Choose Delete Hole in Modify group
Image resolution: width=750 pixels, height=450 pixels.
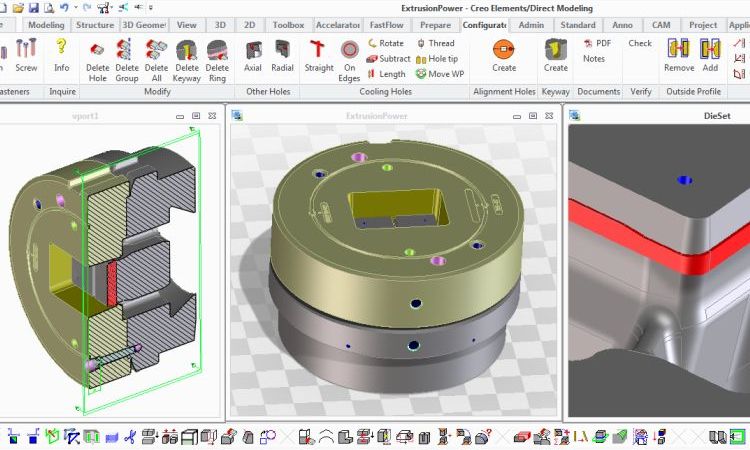pos(98,61)
